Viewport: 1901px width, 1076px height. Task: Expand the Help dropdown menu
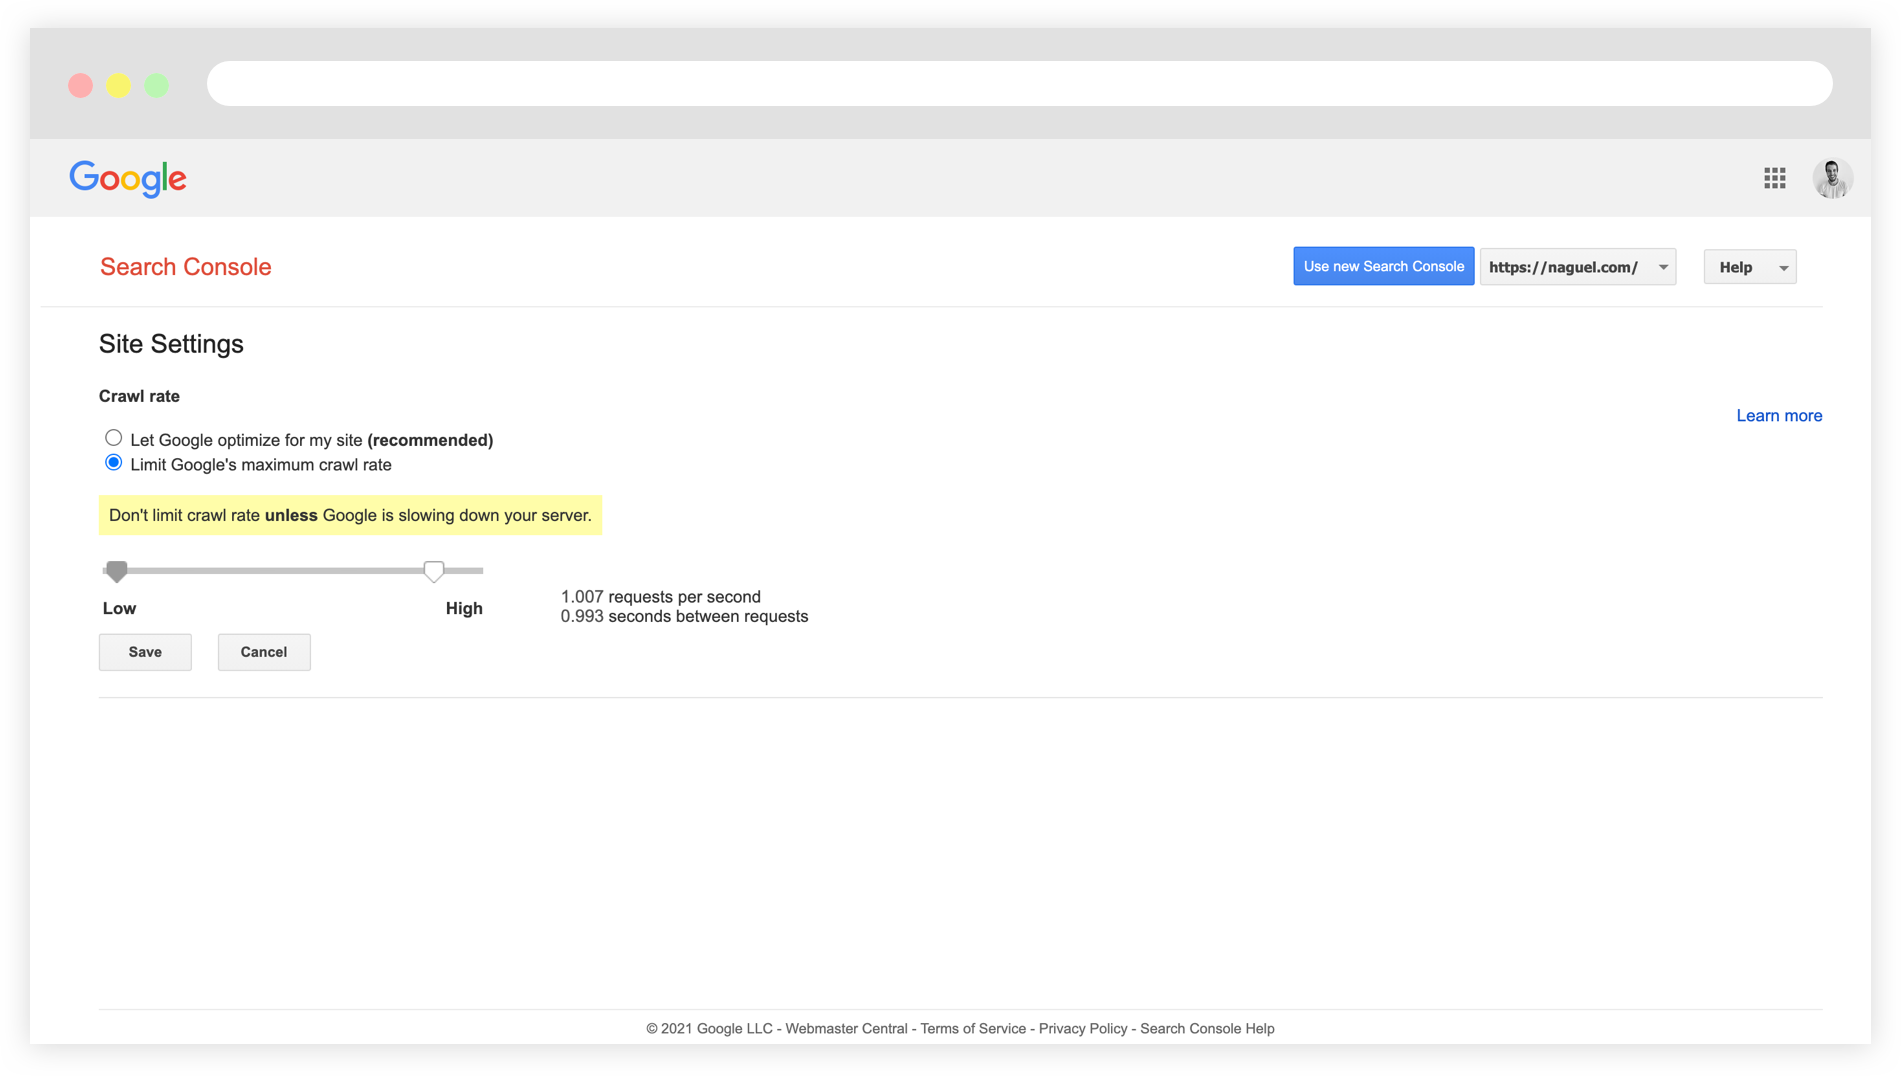coord(1750,267)
